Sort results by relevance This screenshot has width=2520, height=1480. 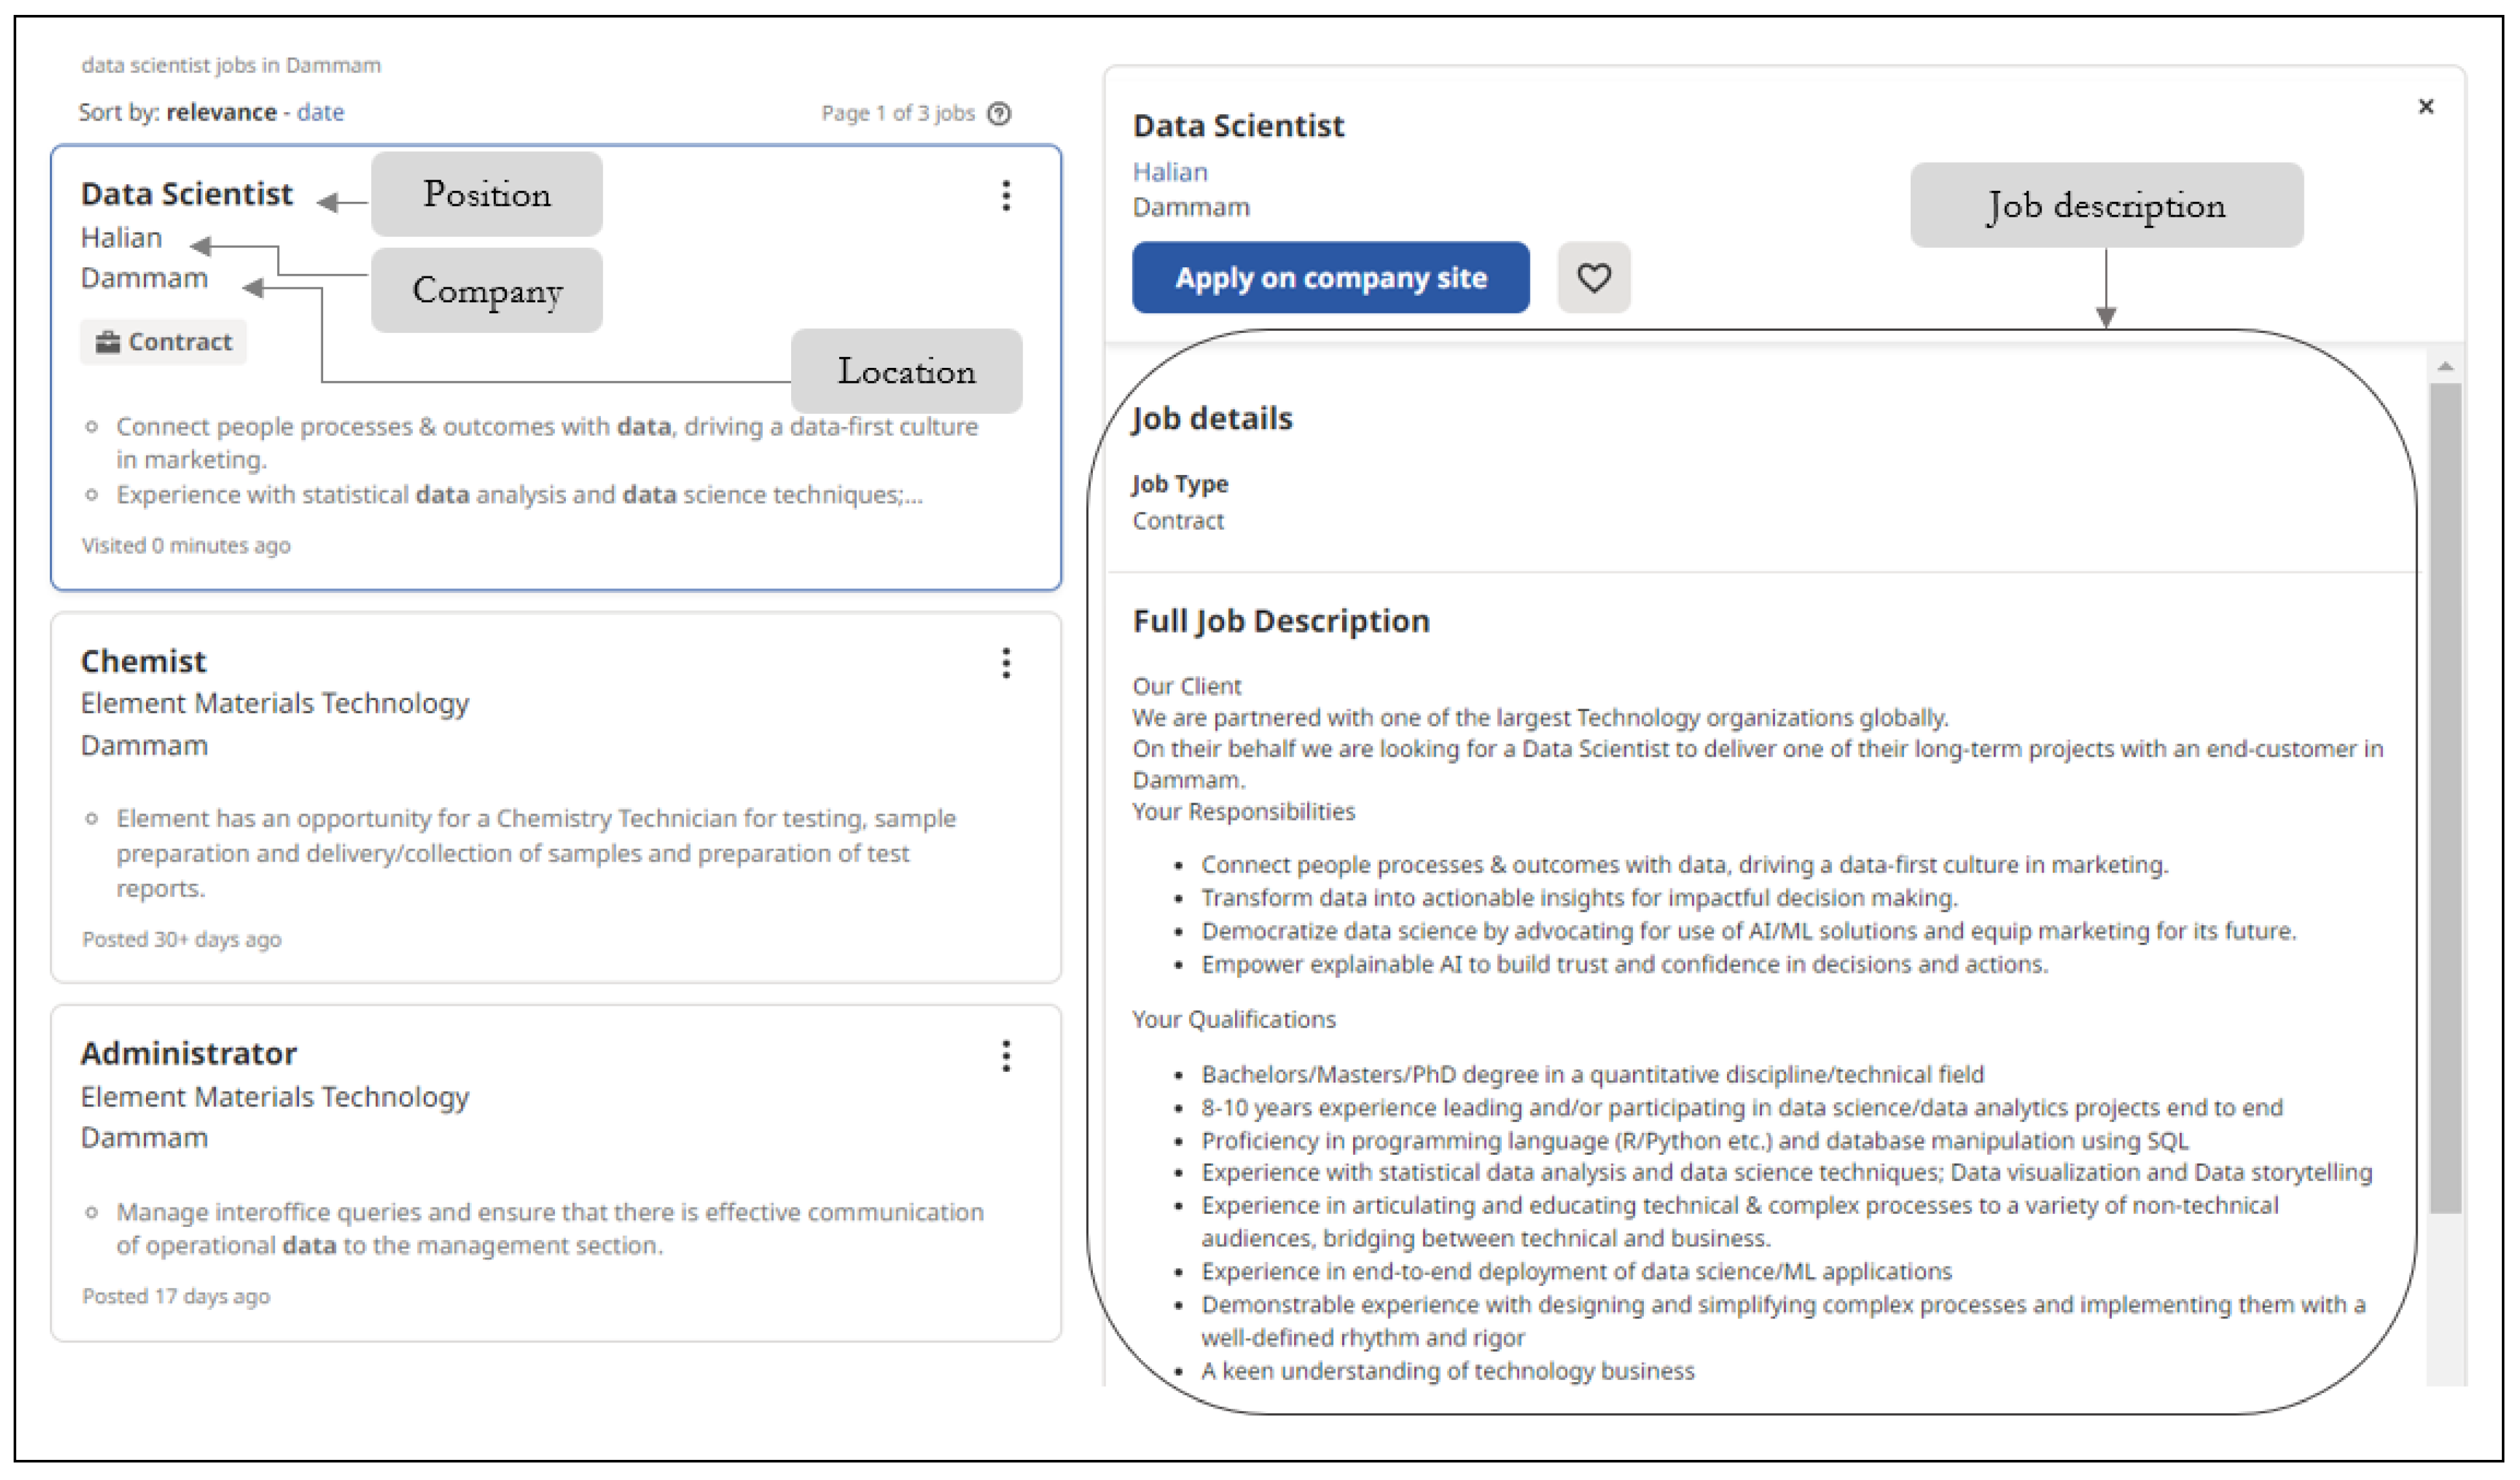click(x=221, y=112)
